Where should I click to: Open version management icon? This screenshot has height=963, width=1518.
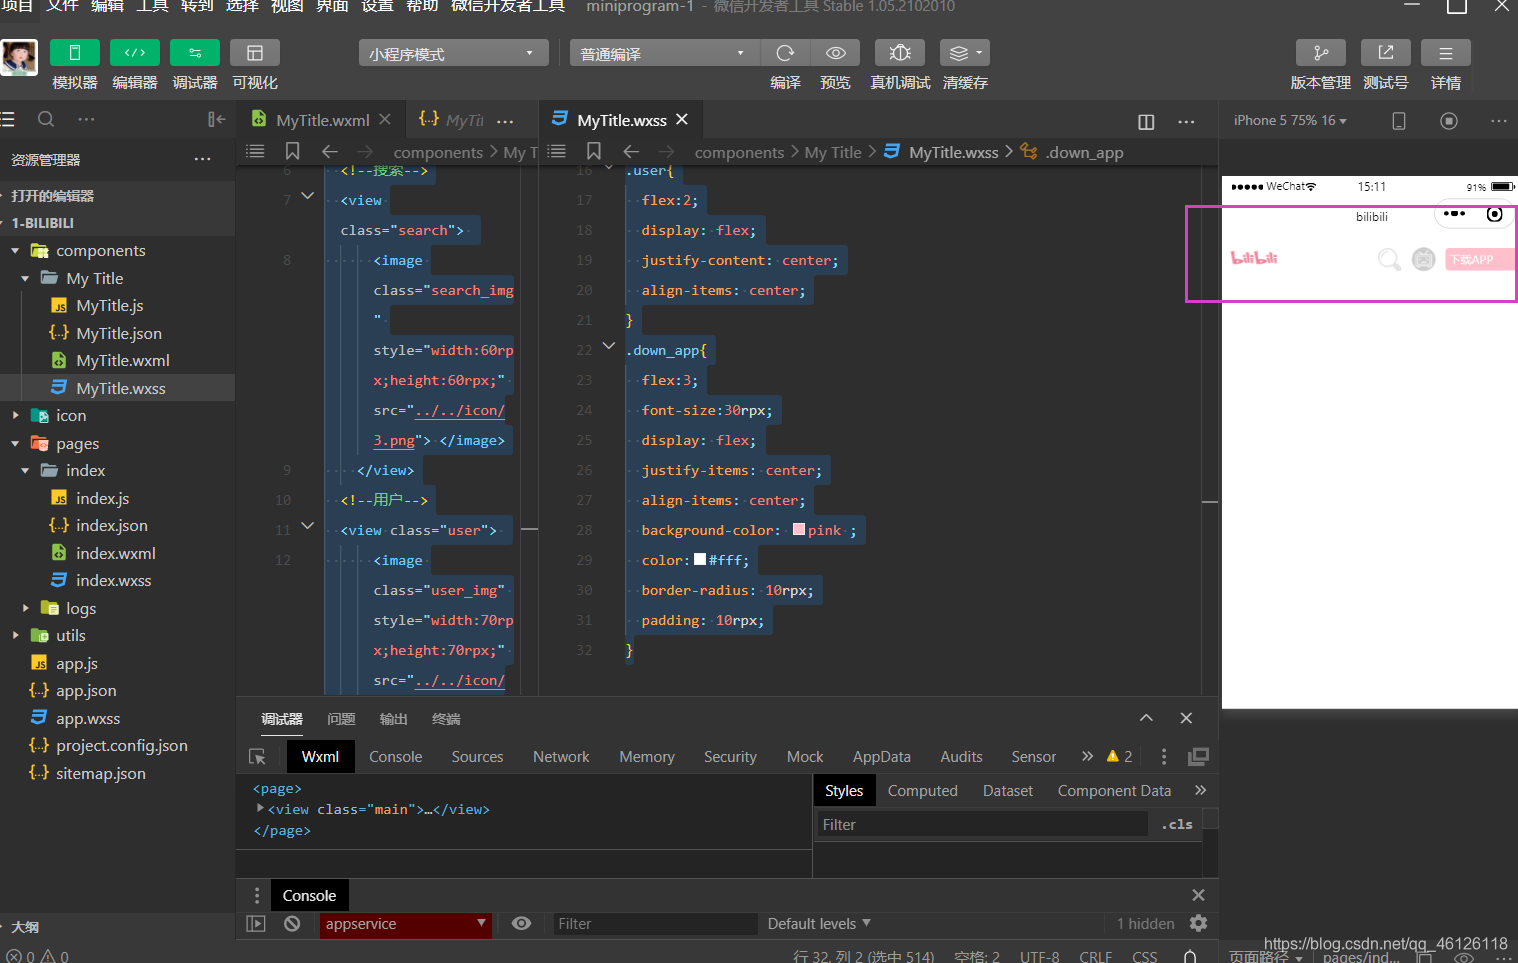pyautogui.click(x=1321, y=53)
